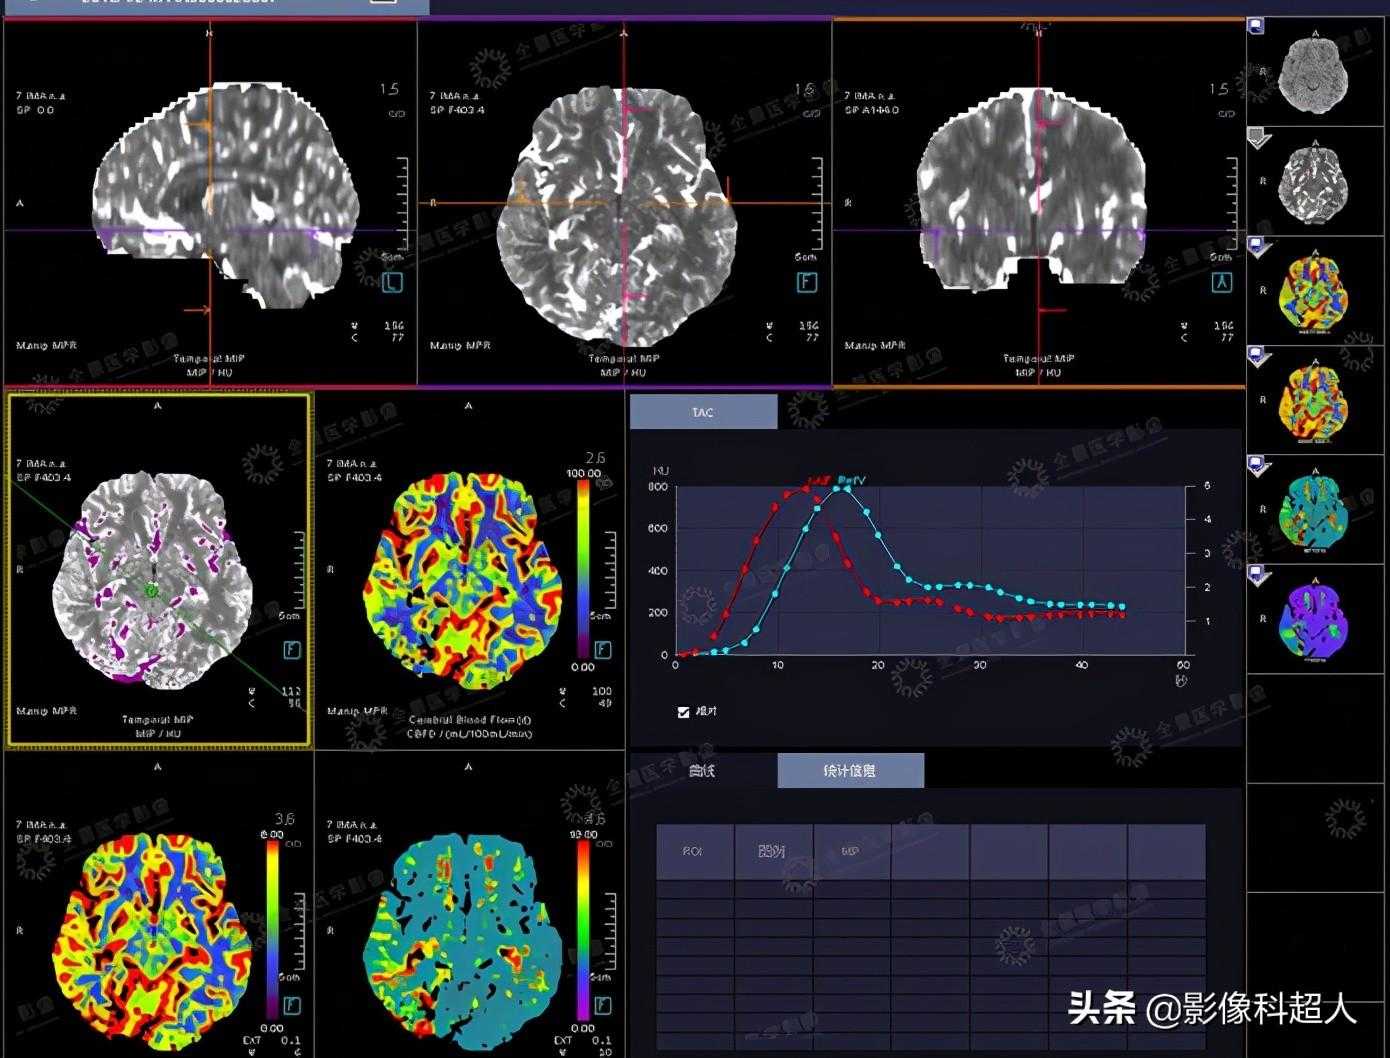1390x1058 pixels.
Task: Click the ROI column header in statistics table
Action: pyautogui.click(x=695, y=852)
